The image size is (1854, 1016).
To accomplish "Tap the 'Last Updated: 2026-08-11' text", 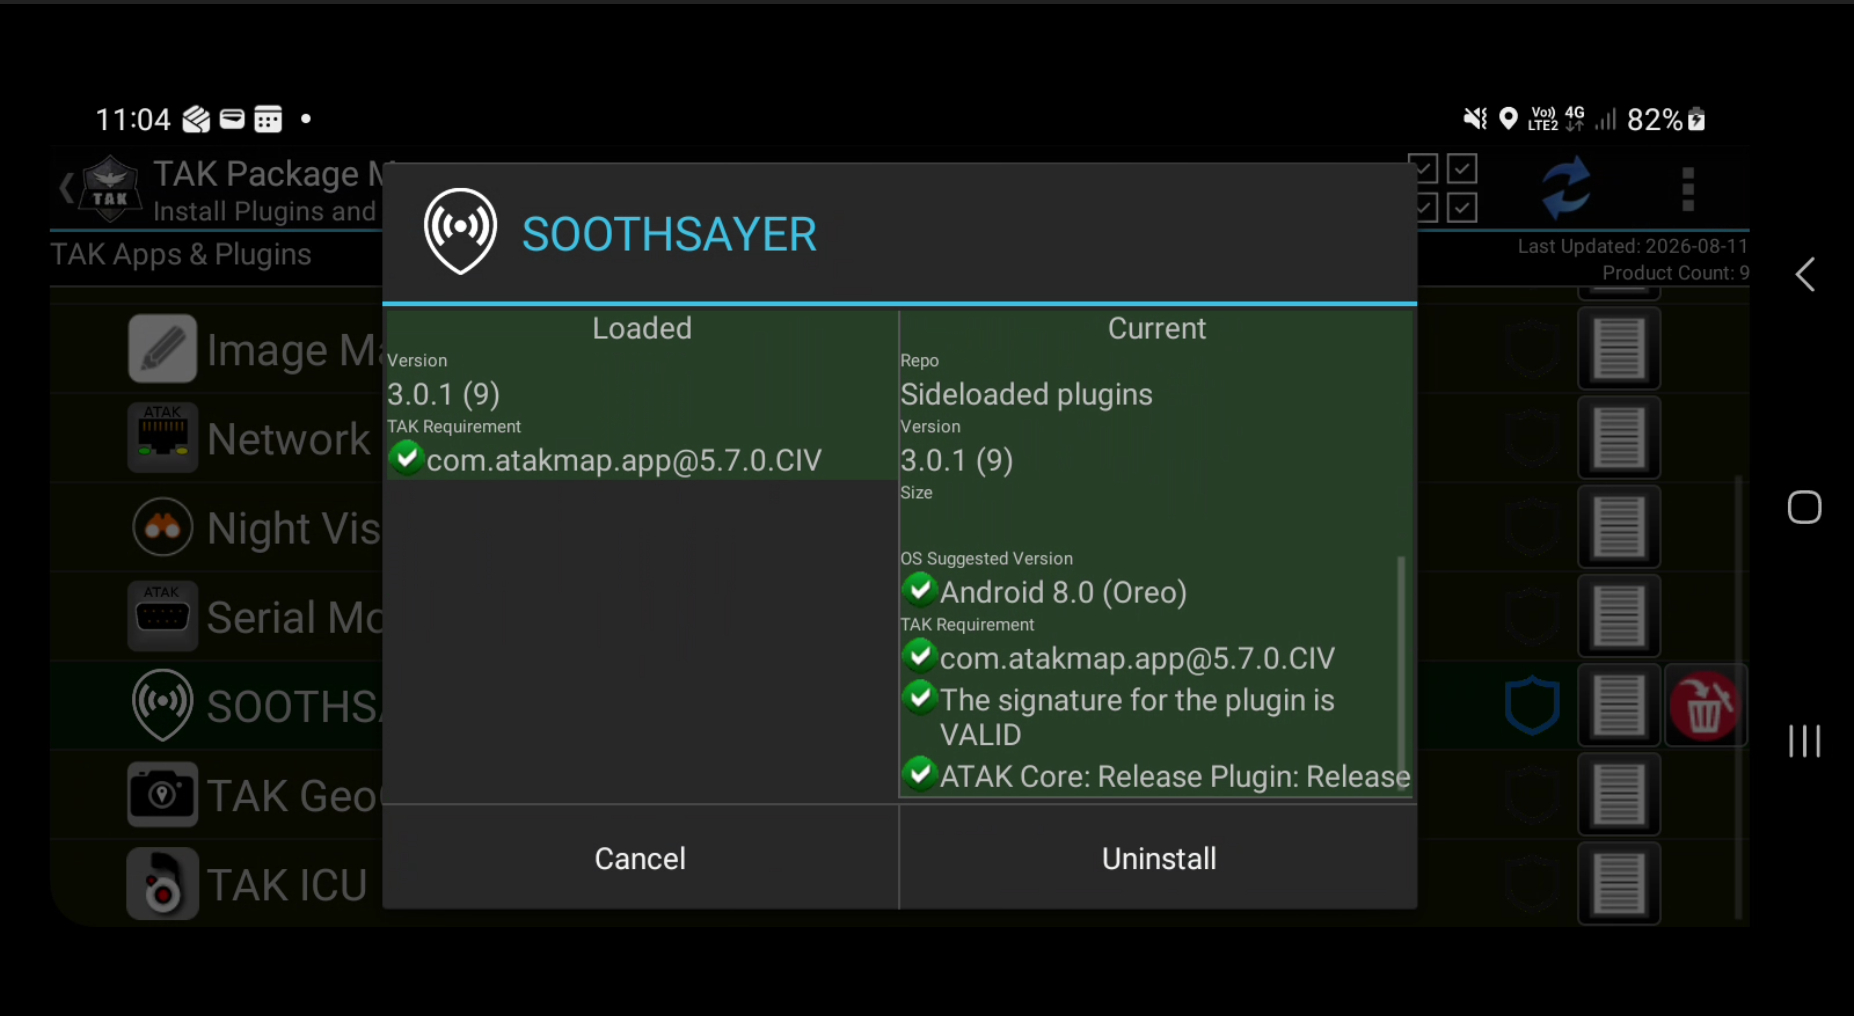I will (x=1633, y=246).
